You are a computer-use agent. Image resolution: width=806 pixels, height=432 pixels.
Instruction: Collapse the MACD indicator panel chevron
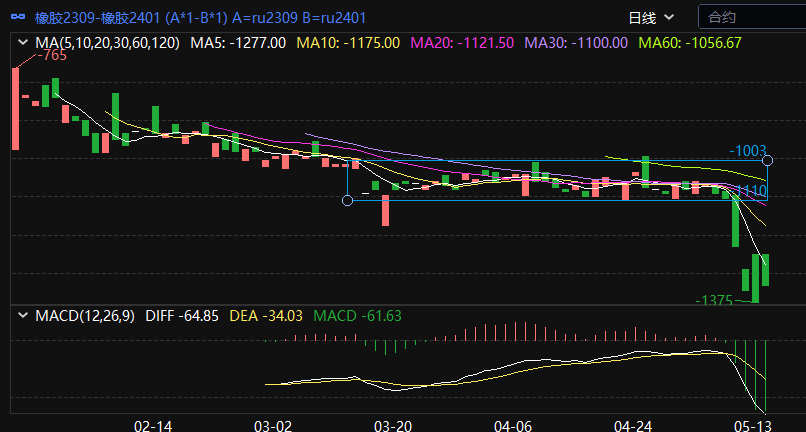22,316
